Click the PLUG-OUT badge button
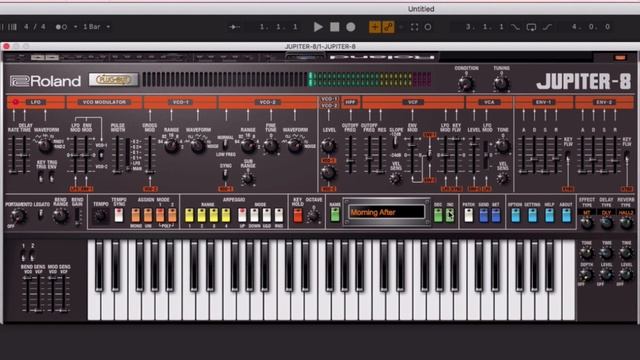Screen dimensions: 640x360 click(113, 80)
